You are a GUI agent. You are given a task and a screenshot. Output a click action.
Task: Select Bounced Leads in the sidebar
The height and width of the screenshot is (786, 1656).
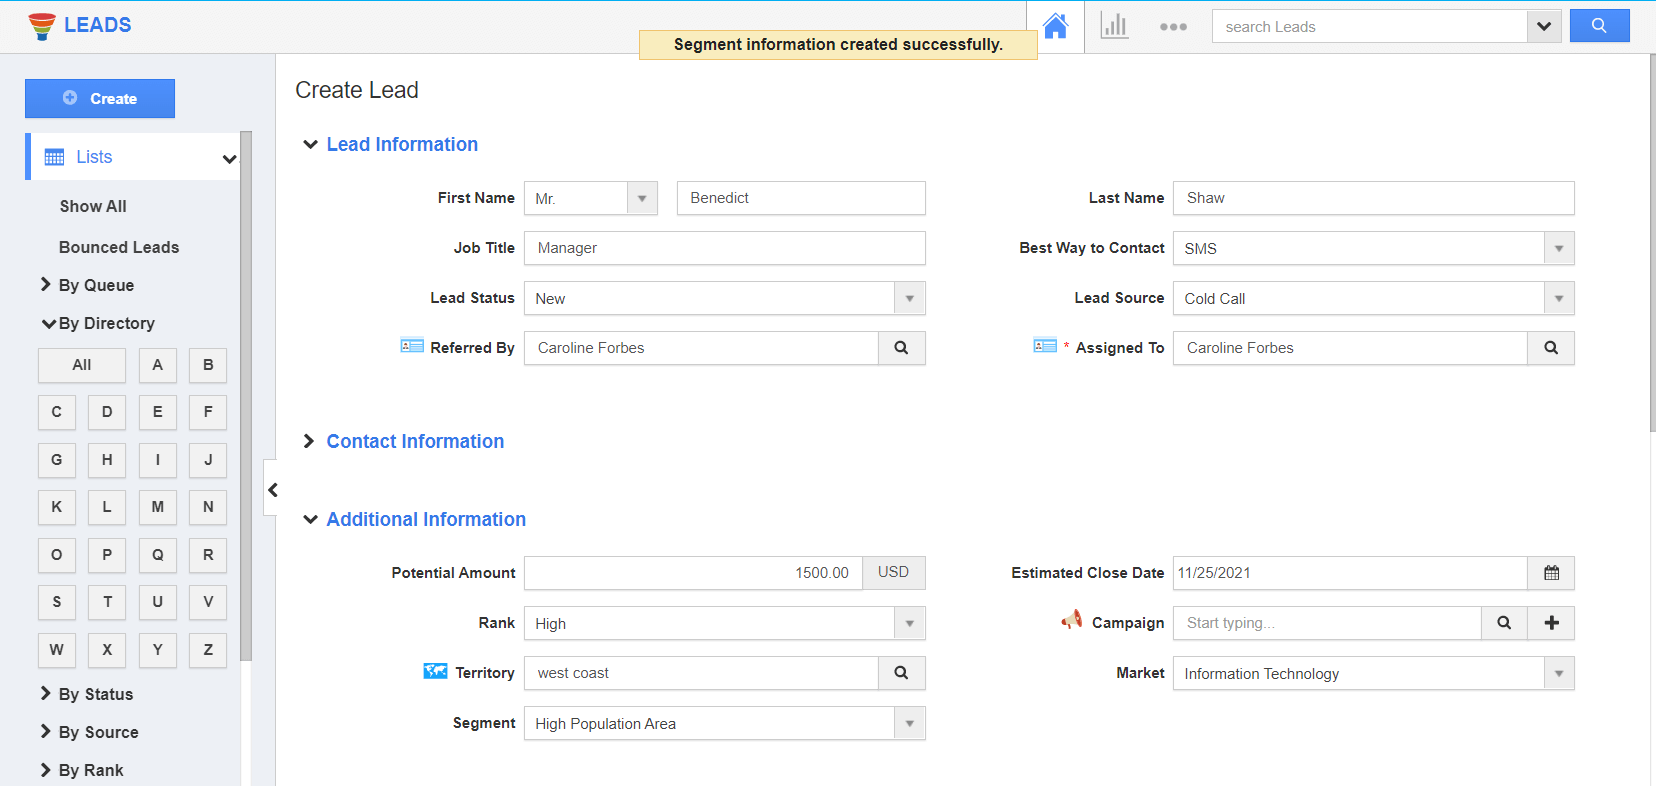coord(119,247)
